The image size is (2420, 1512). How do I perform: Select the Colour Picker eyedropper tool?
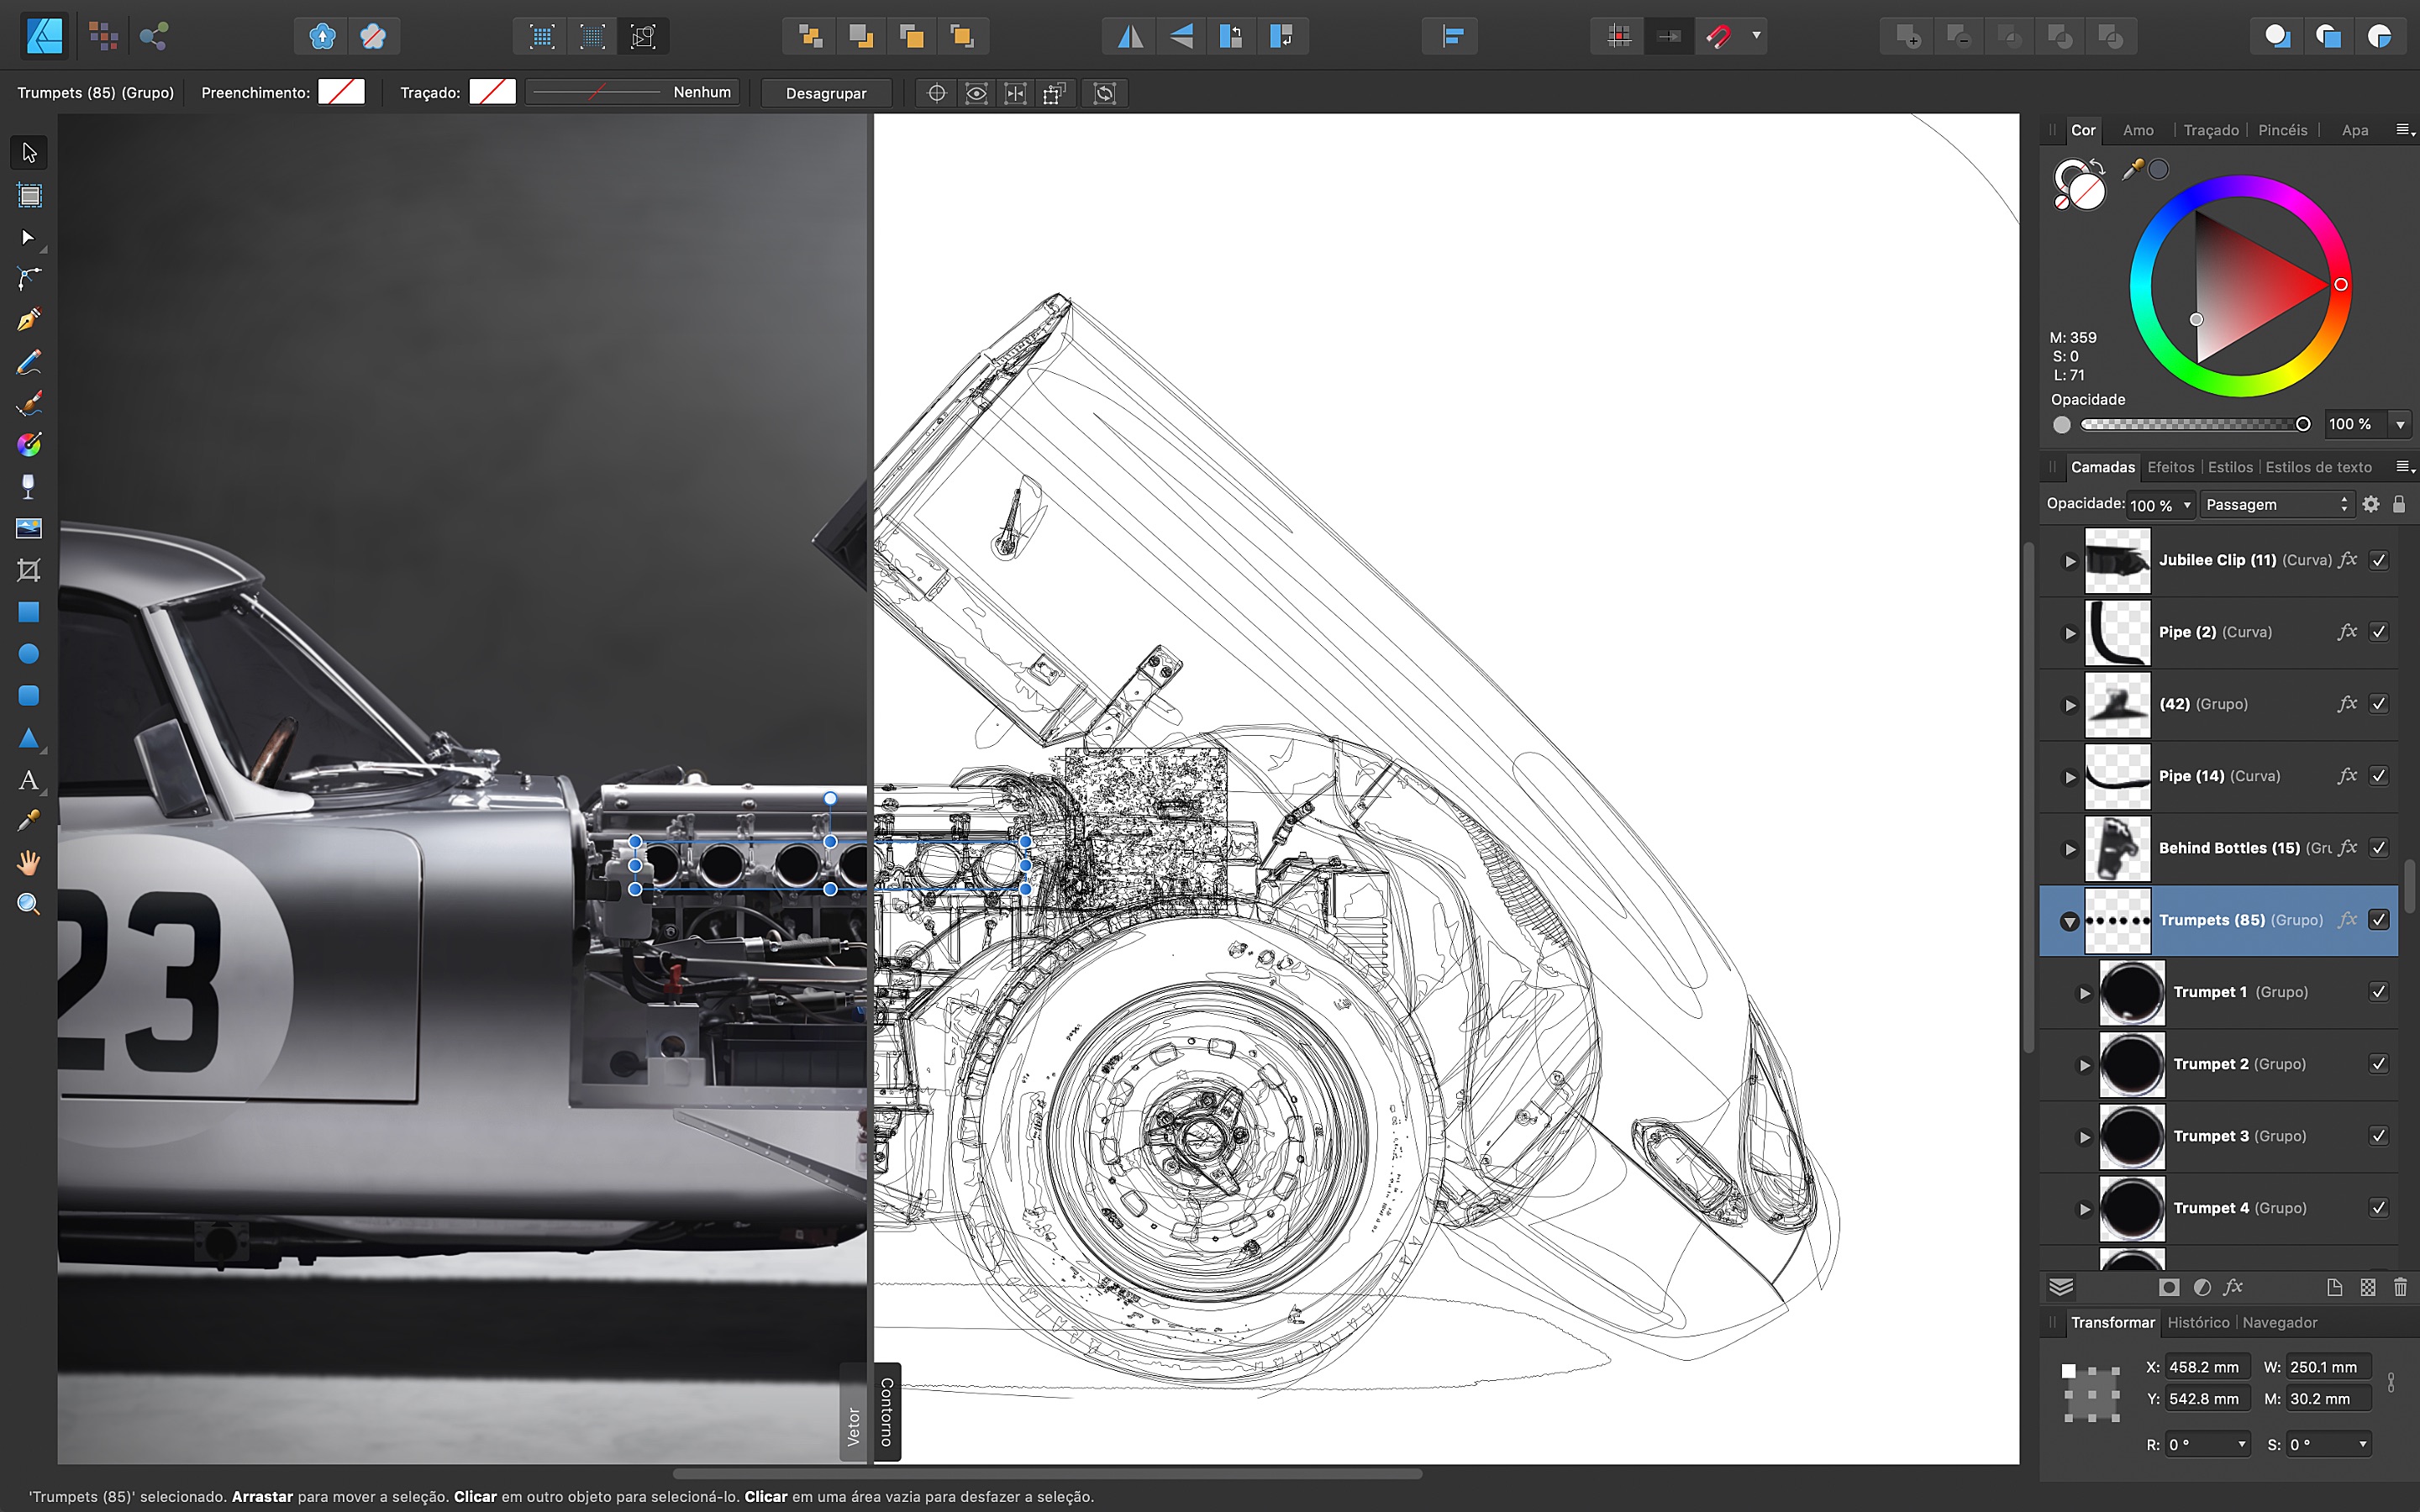(29, 821)
